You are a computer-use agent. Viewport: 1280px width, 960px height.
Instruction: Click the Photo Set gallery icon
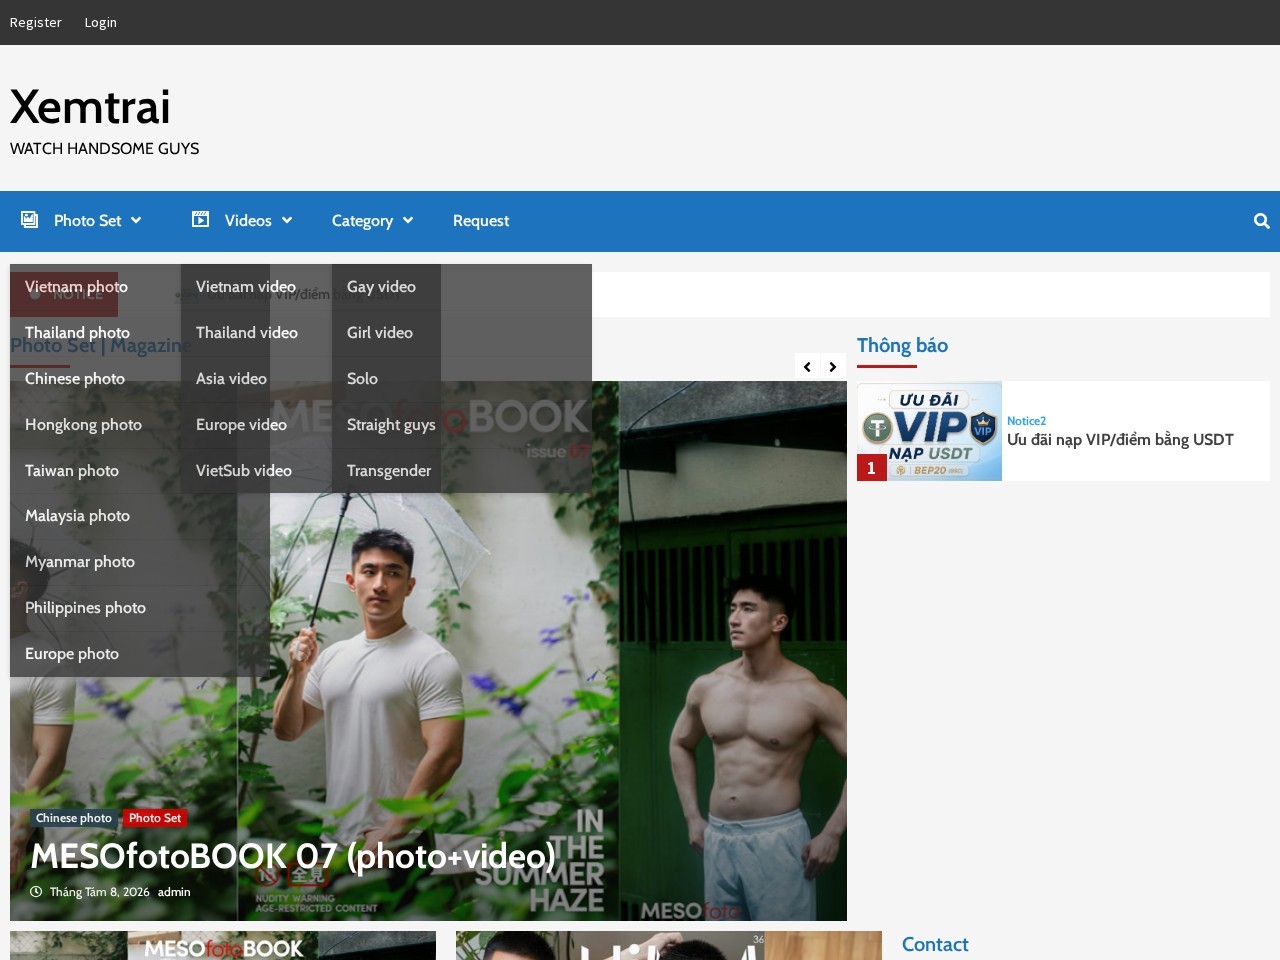tap(30, 220)
